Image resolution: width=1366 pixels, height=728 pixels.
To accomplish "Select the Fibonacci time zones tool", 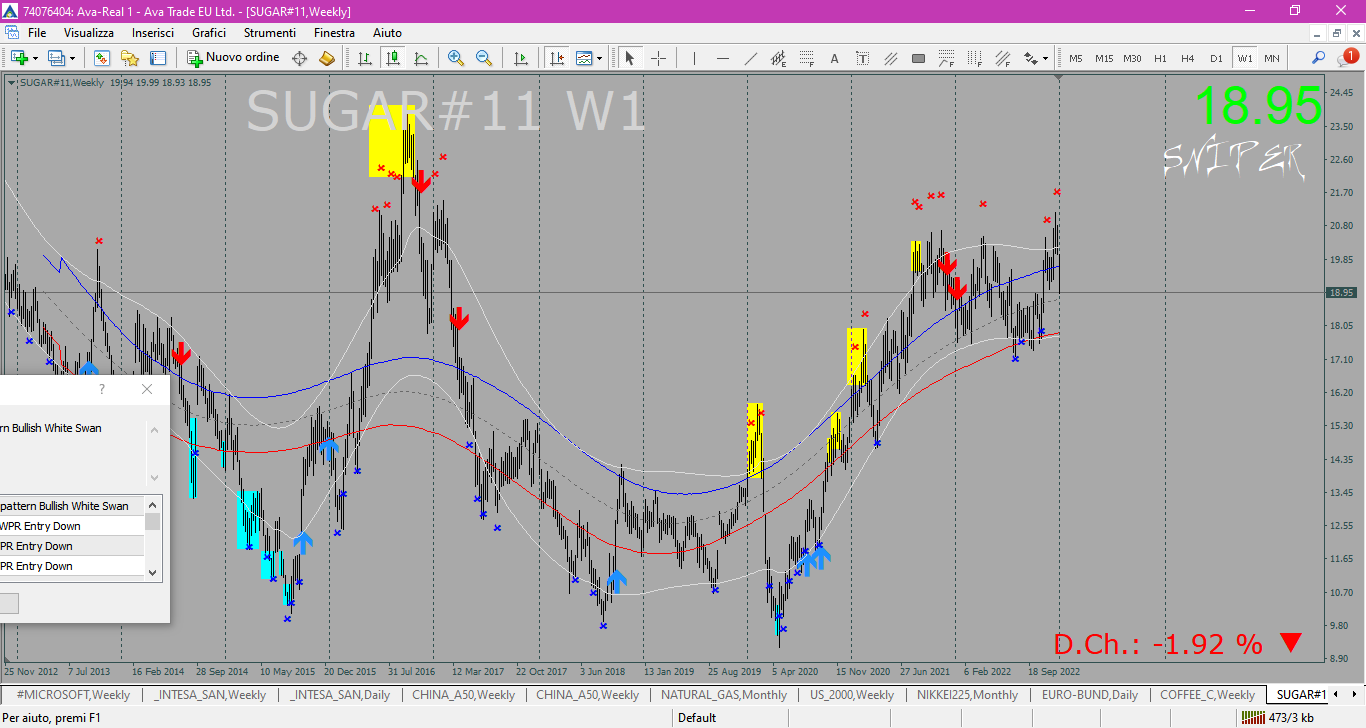I will (x=974, y=58).
